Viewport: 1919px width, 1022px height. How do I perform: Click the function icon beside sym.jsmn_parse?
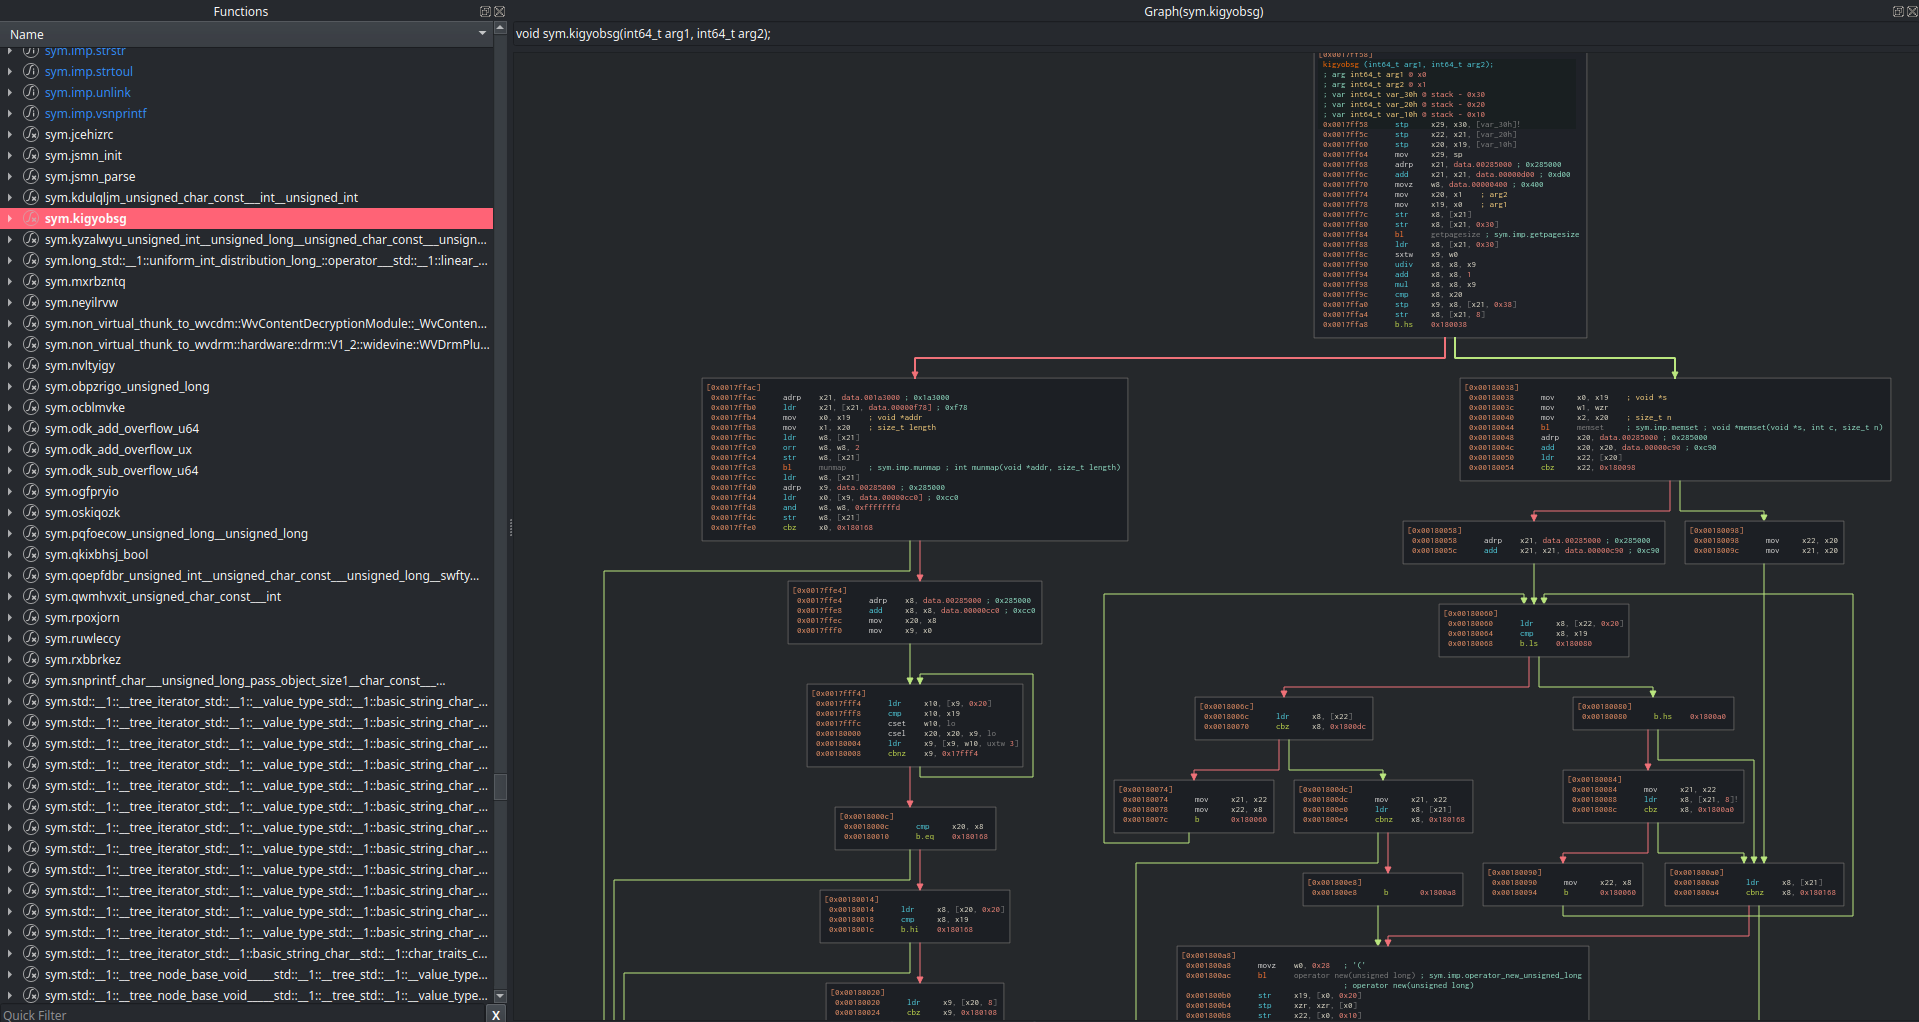pyautogui.click(x=31, y=177)
